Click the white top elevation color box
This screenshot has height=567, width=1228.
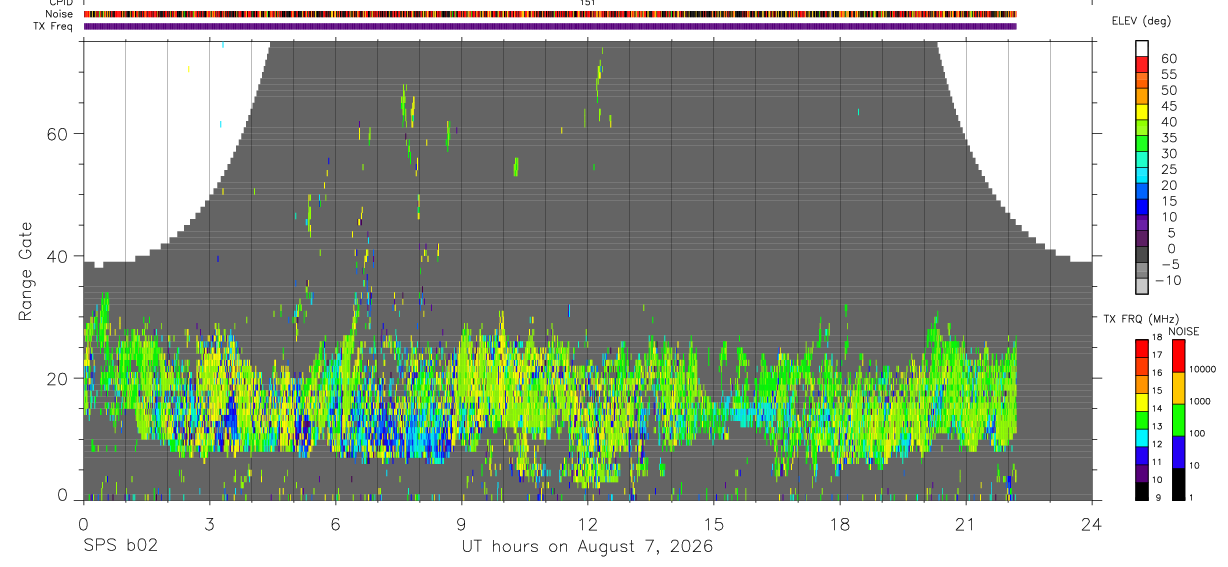pos(1142,49)
